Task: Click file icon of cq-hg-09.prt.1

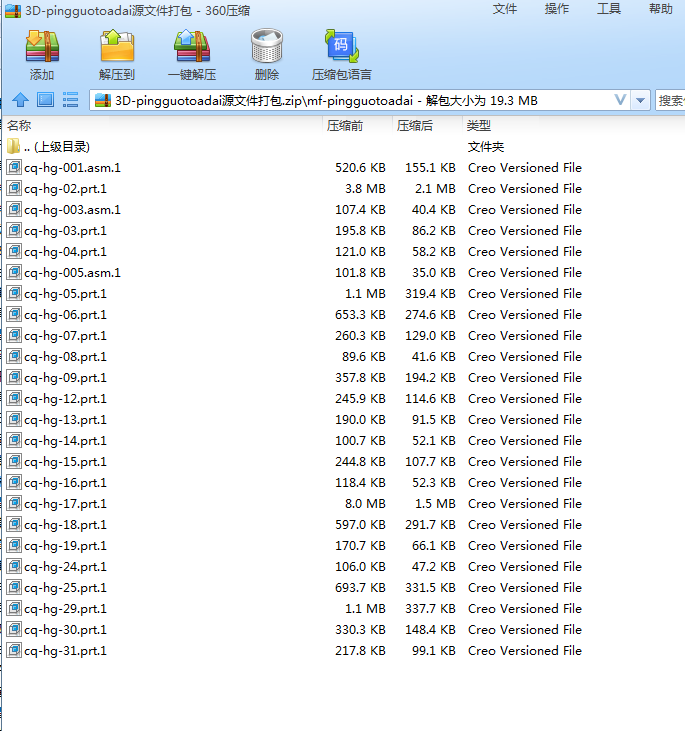Action: point(14,377)
